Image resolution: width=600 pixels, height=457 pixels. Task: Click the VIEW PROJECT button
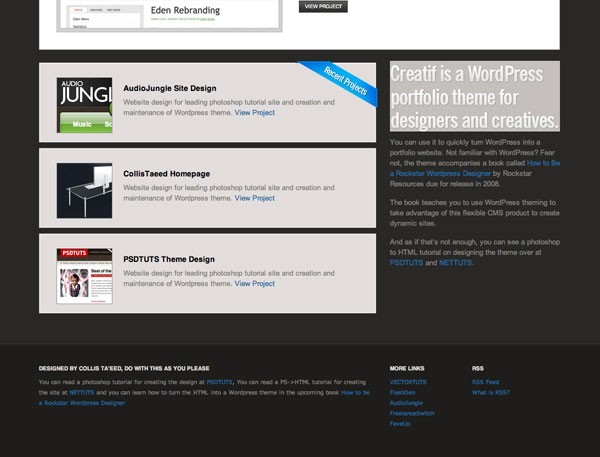point(323,7)
